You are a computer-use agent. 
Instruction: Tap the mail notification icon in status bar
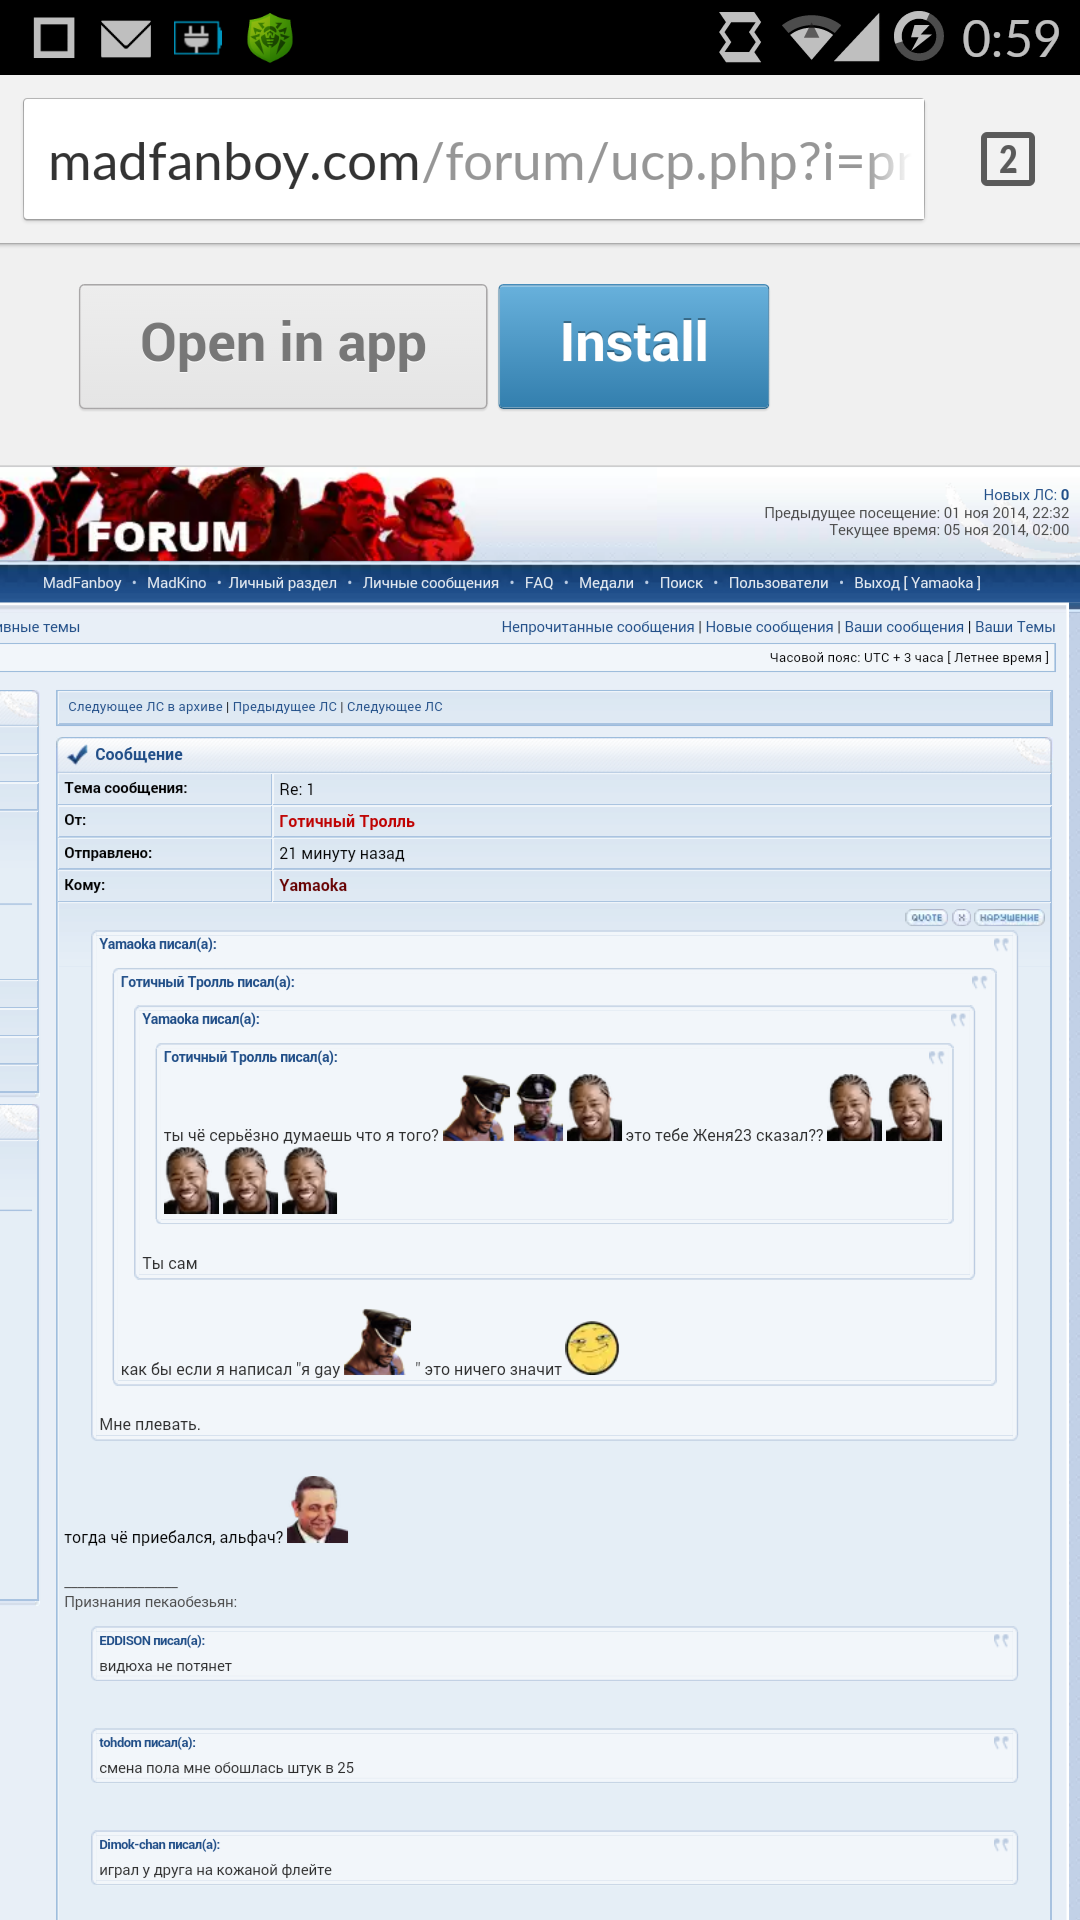tap(126, 39)
